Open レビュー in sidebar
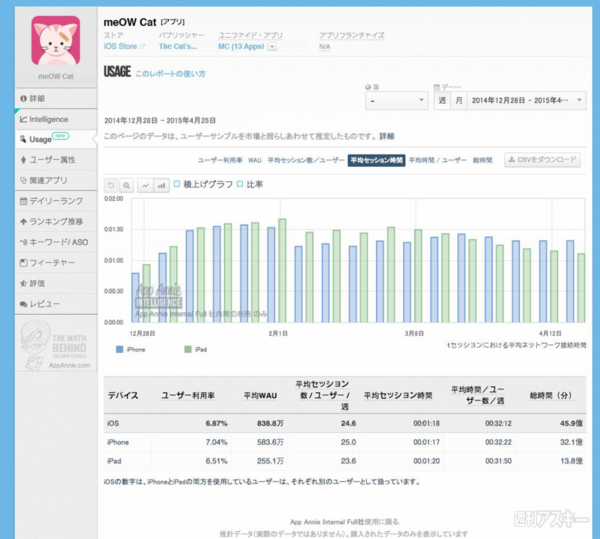Screen dimensions: 600x539 (x=56, y=304)
